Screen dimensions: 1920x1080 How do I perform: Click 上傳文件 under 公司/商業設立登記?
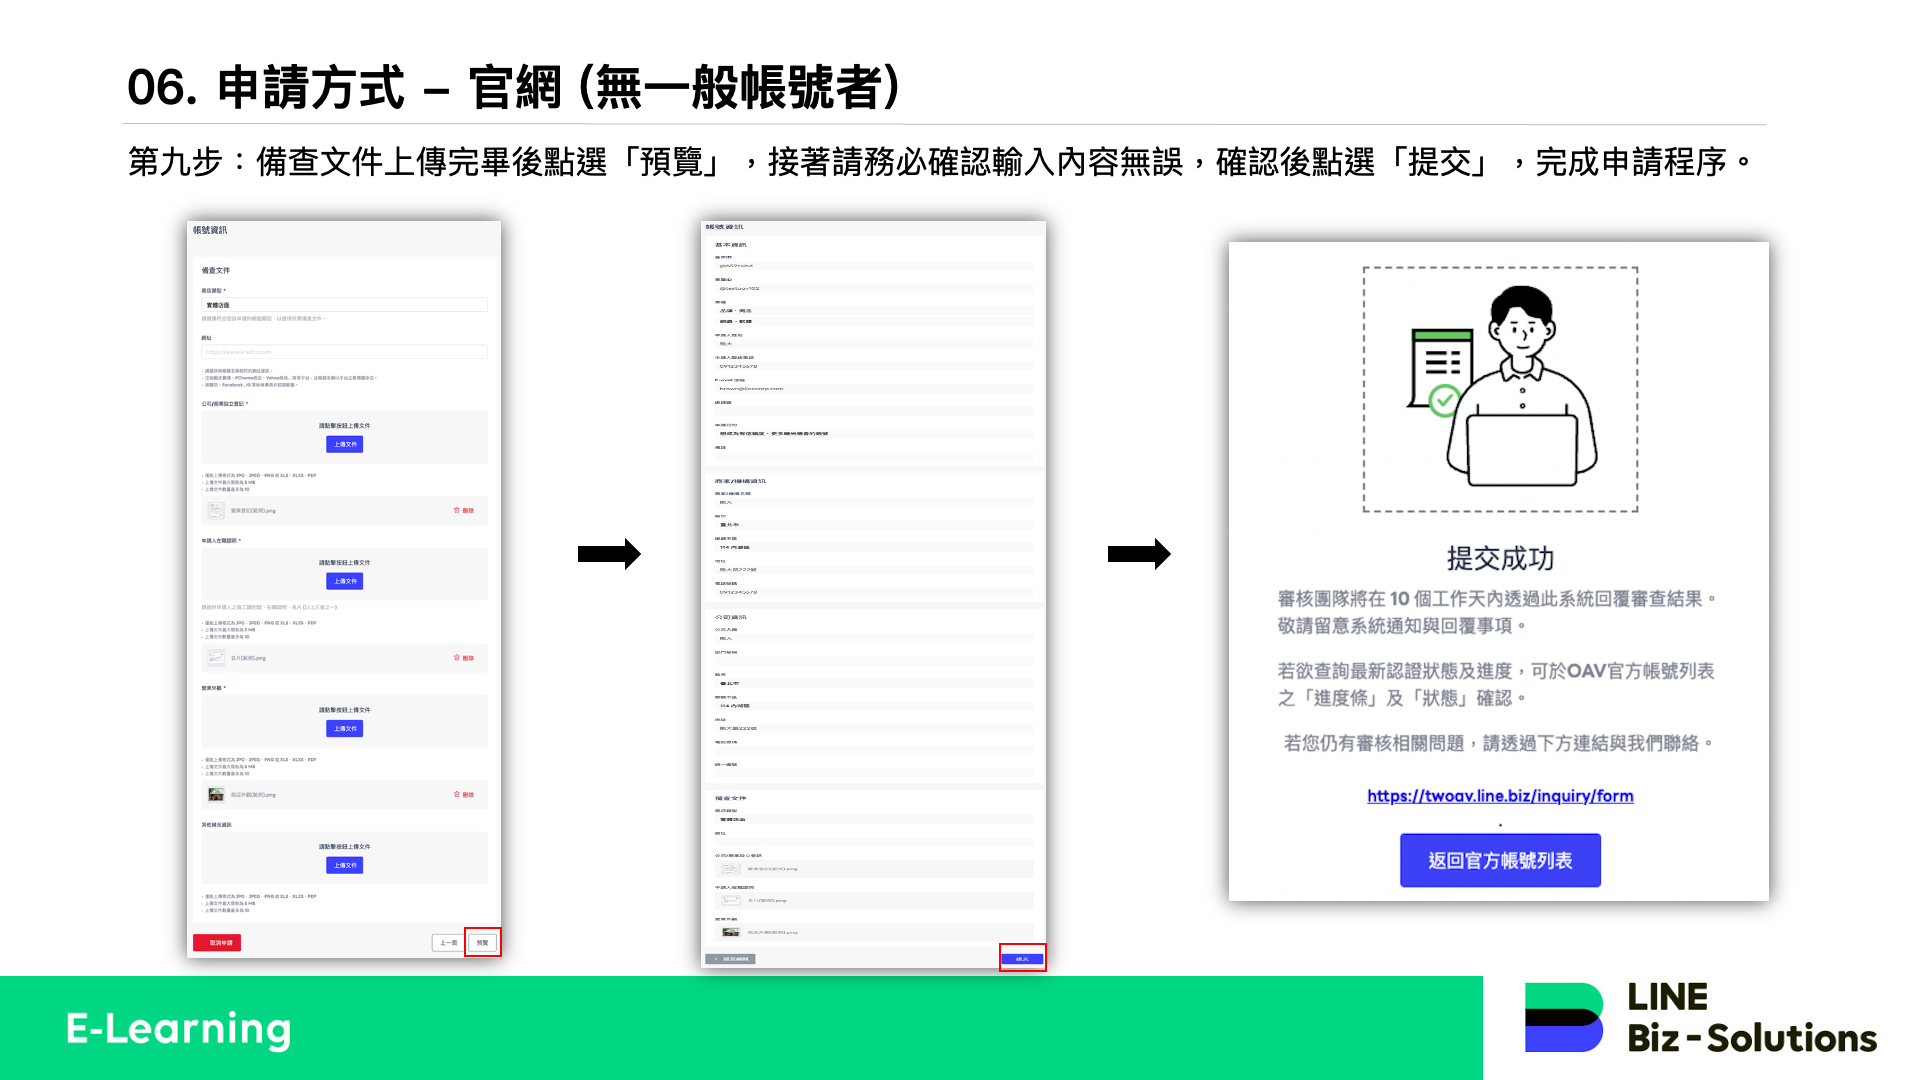click(344, 444)
